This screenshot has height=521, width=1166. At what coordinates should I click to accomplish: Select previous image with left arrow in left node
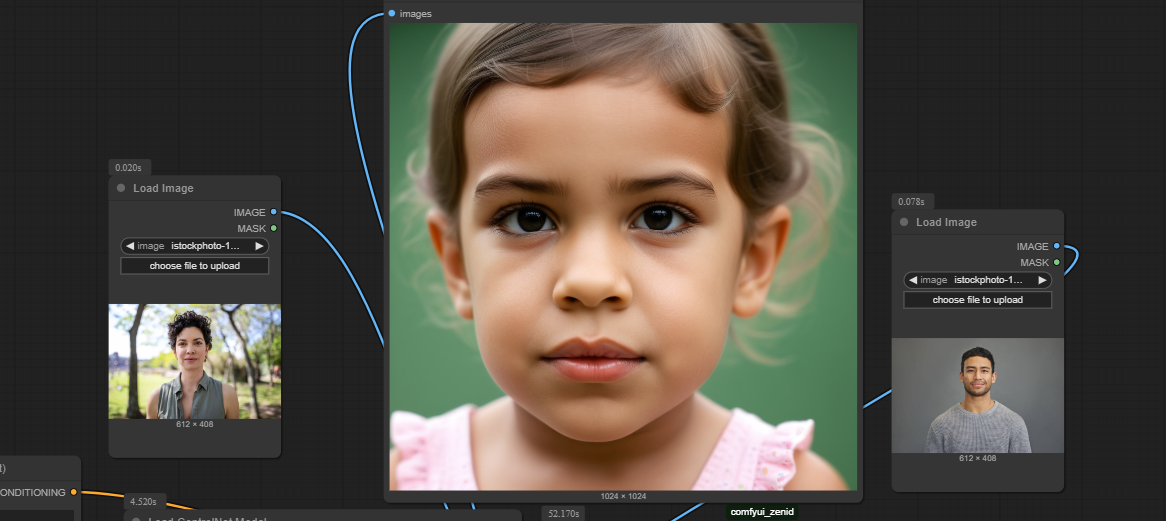(130, 246)
